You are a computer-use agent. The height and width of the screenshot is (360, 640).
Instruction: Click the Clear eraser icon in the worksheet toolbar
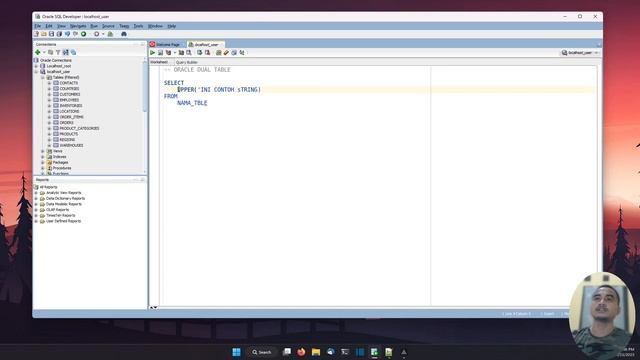click(x=226, y=53)
